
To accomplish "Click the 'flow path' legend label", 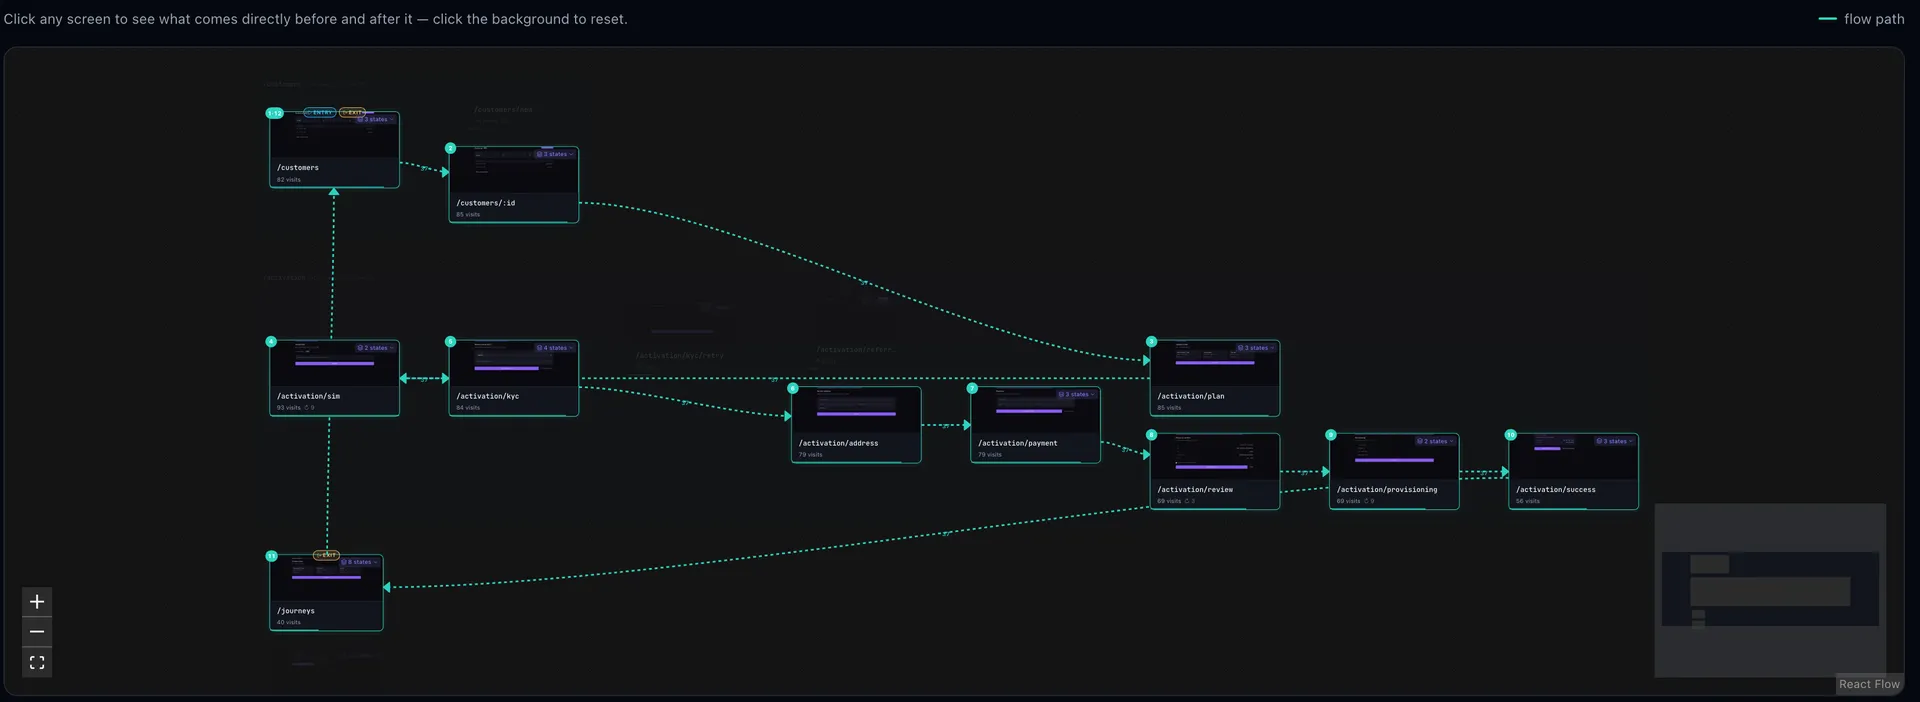I will pos(1874,19).
